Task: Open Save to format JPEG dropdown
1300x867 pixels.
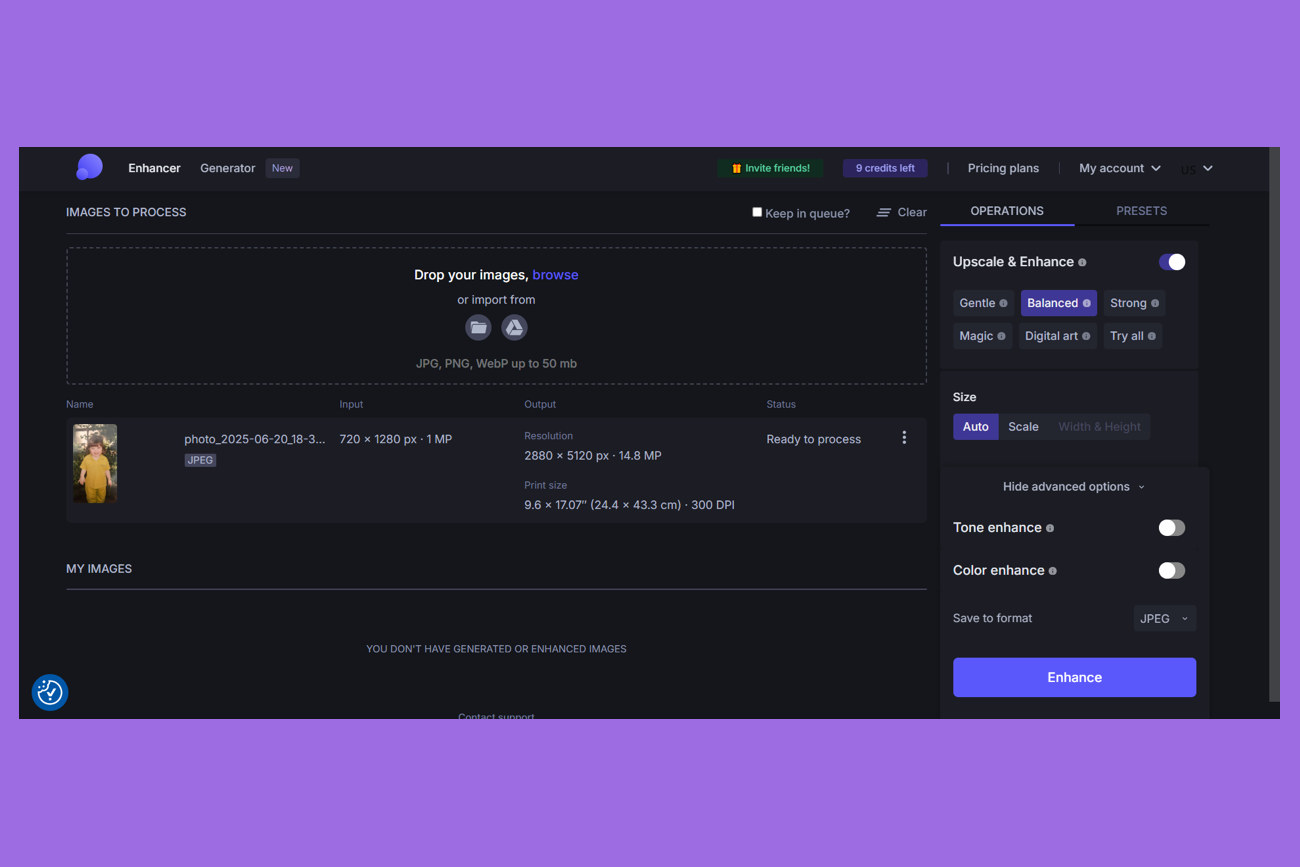Action: coord(1164,618)
